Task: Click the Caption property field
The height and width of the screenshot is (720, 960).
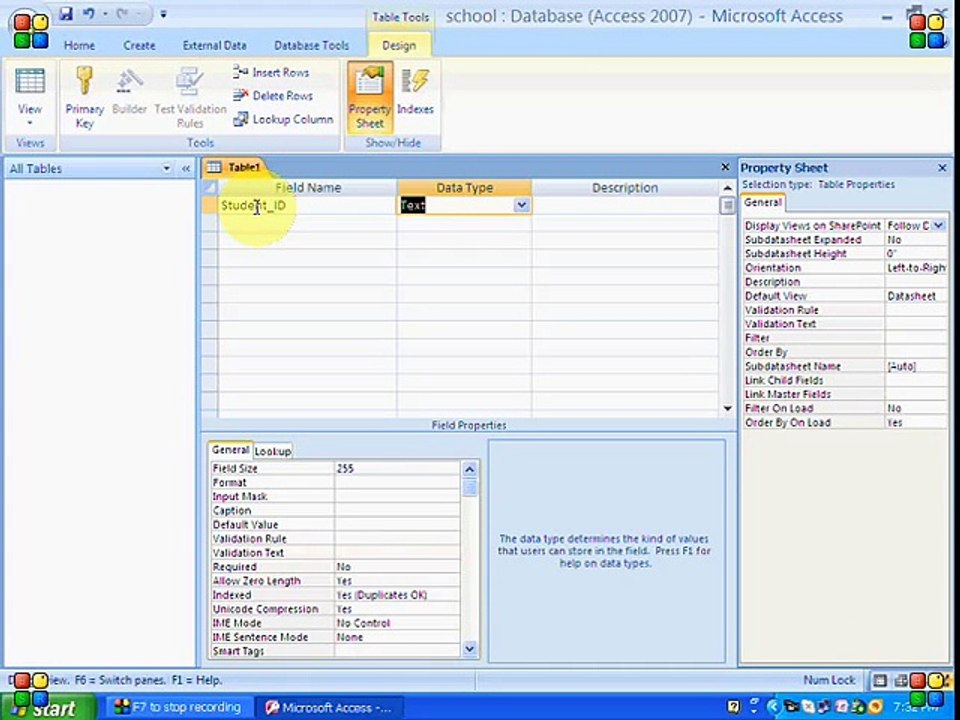Action: [397, 511]
